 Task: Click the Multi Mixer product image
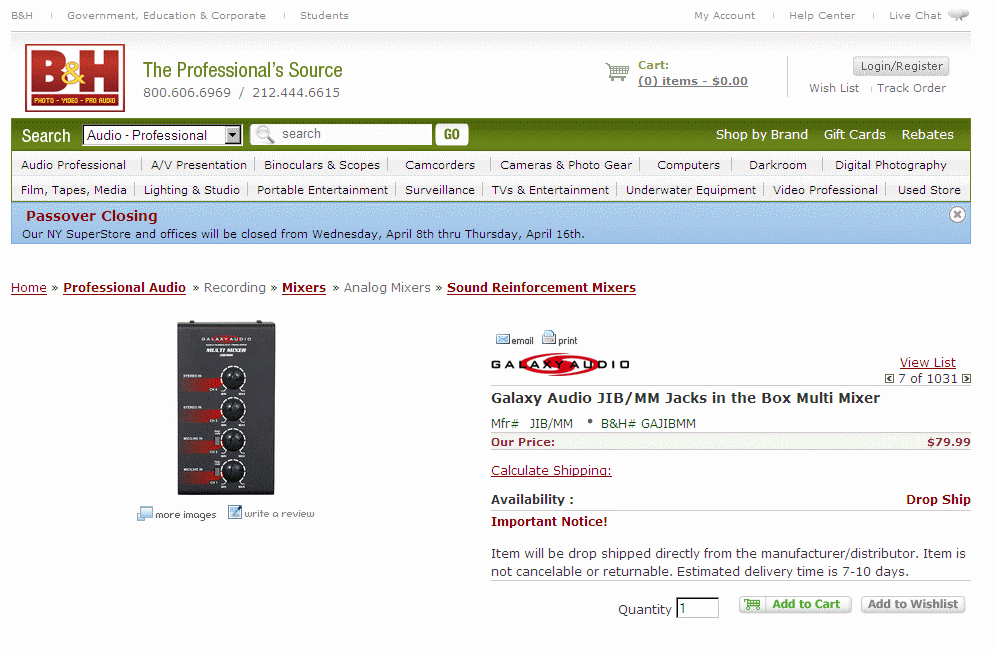click(226, 408)
